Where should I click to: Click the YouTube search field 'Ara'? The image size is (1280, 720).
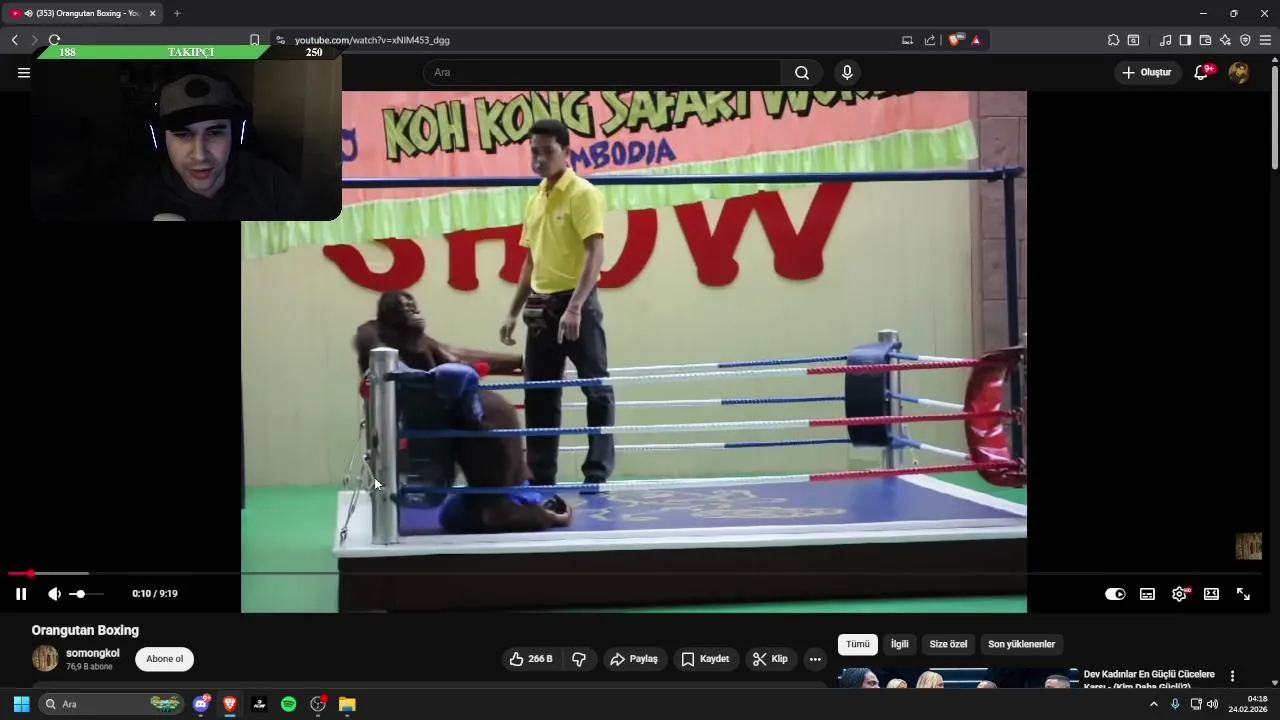(602, 72)
